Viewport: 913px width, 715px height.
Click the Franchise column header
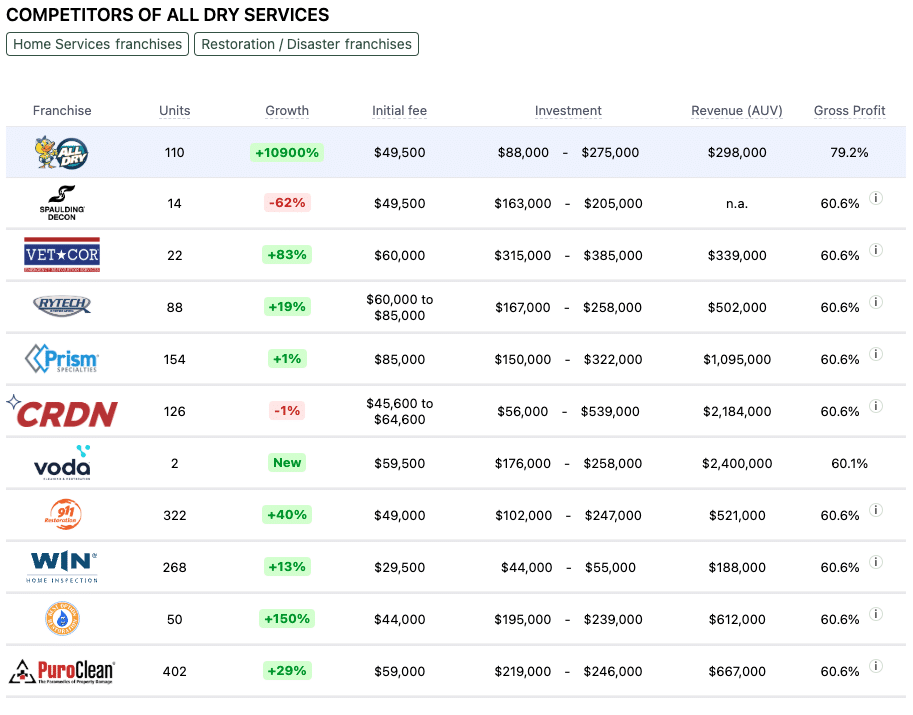click(62, 111)
